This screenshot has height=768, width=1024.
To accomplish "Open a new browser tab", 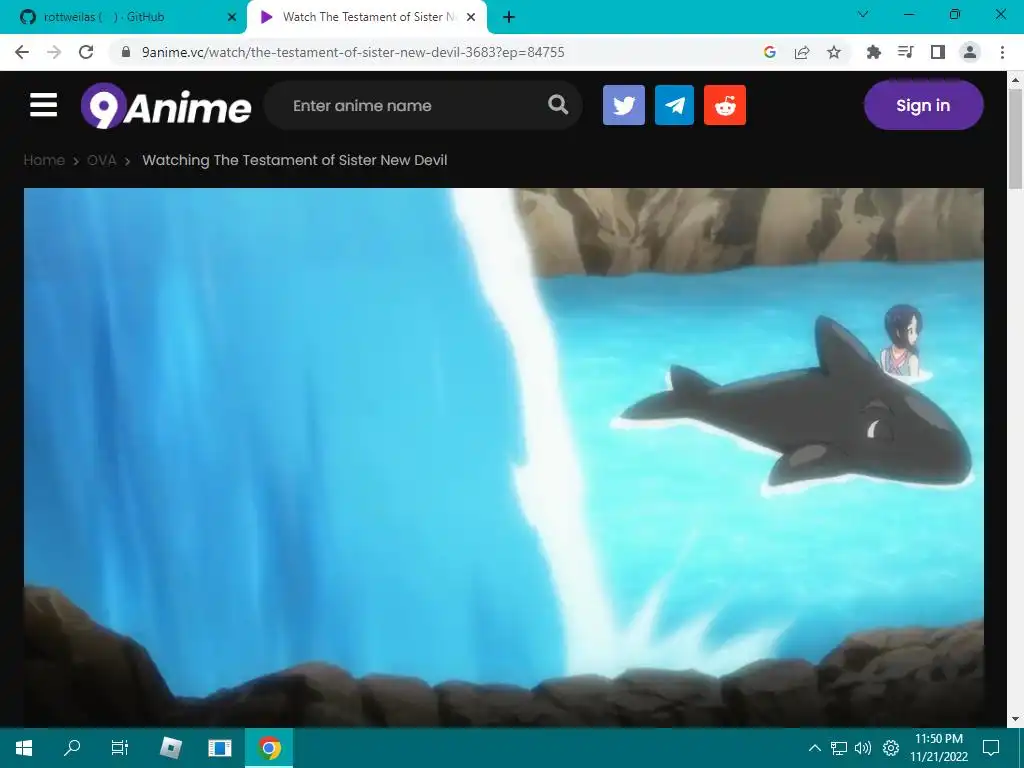I will [509, 18].
